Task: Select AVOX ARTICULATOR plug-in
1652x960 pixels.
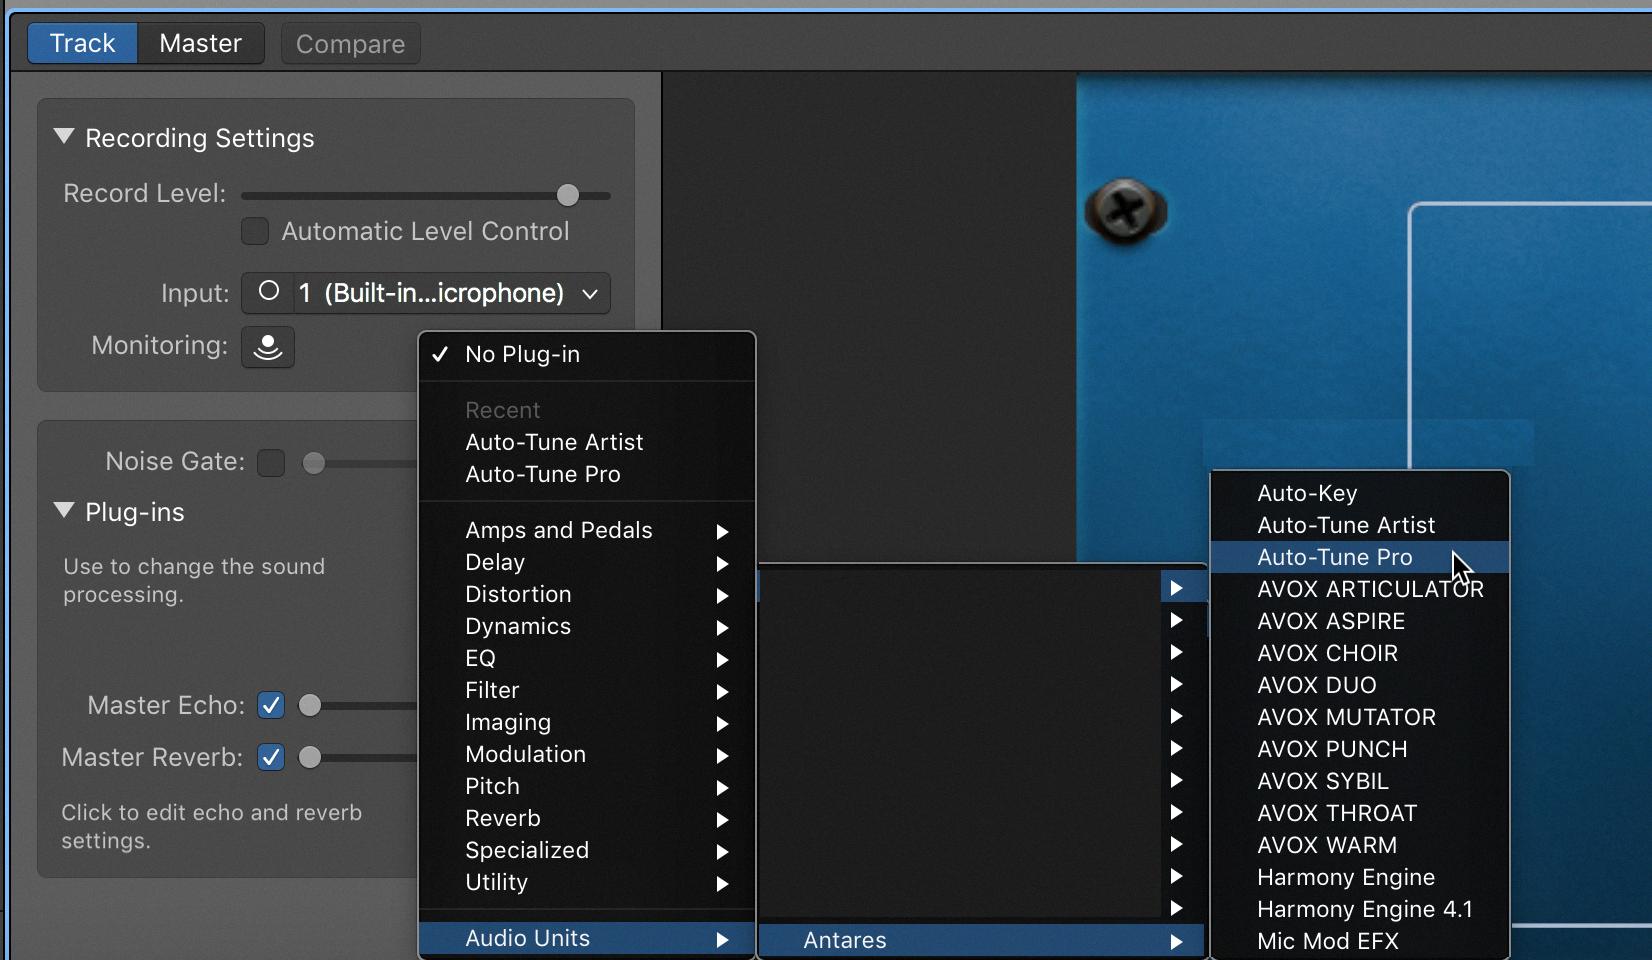Action: tap(1360, 589)
